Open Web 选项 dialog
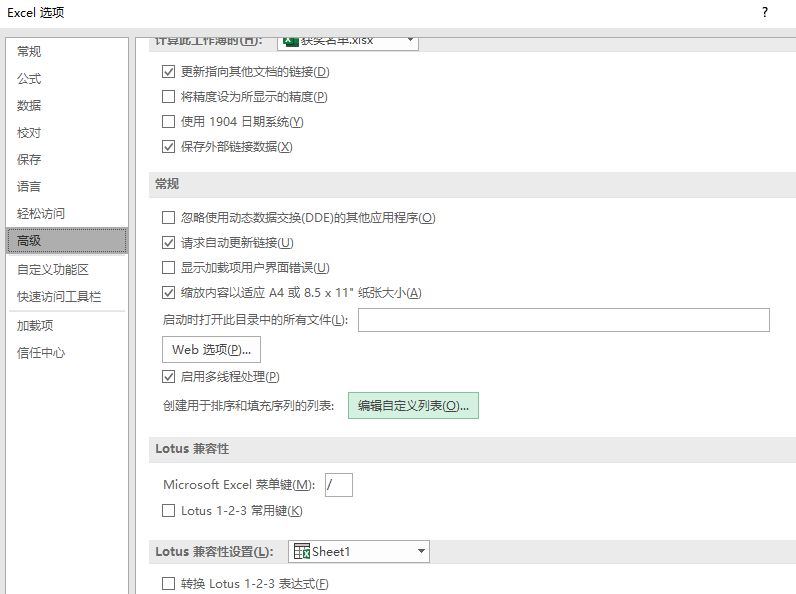 (x=211, y=349)
